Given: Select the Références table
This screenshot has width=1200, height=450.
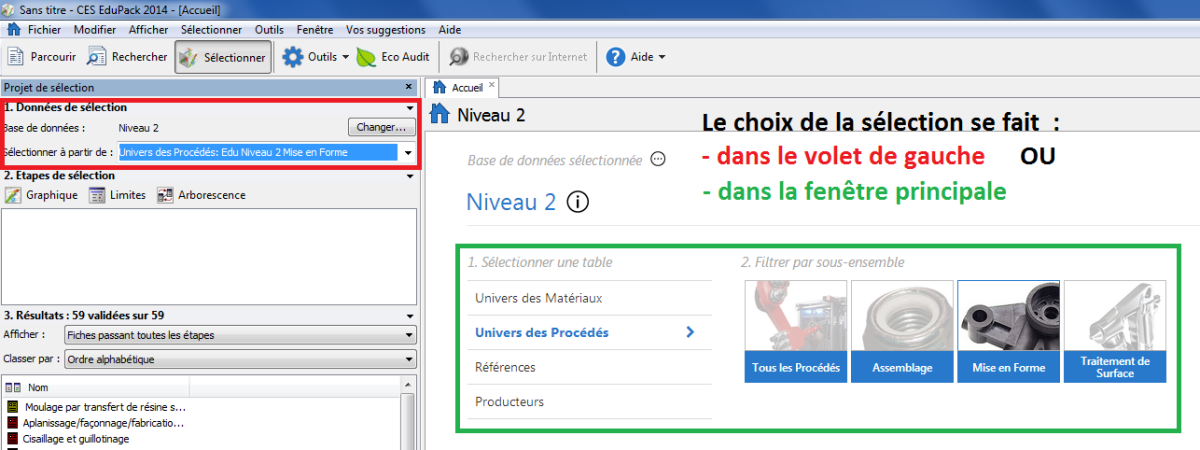Looking at the screenshot, I should click(590, 367).
